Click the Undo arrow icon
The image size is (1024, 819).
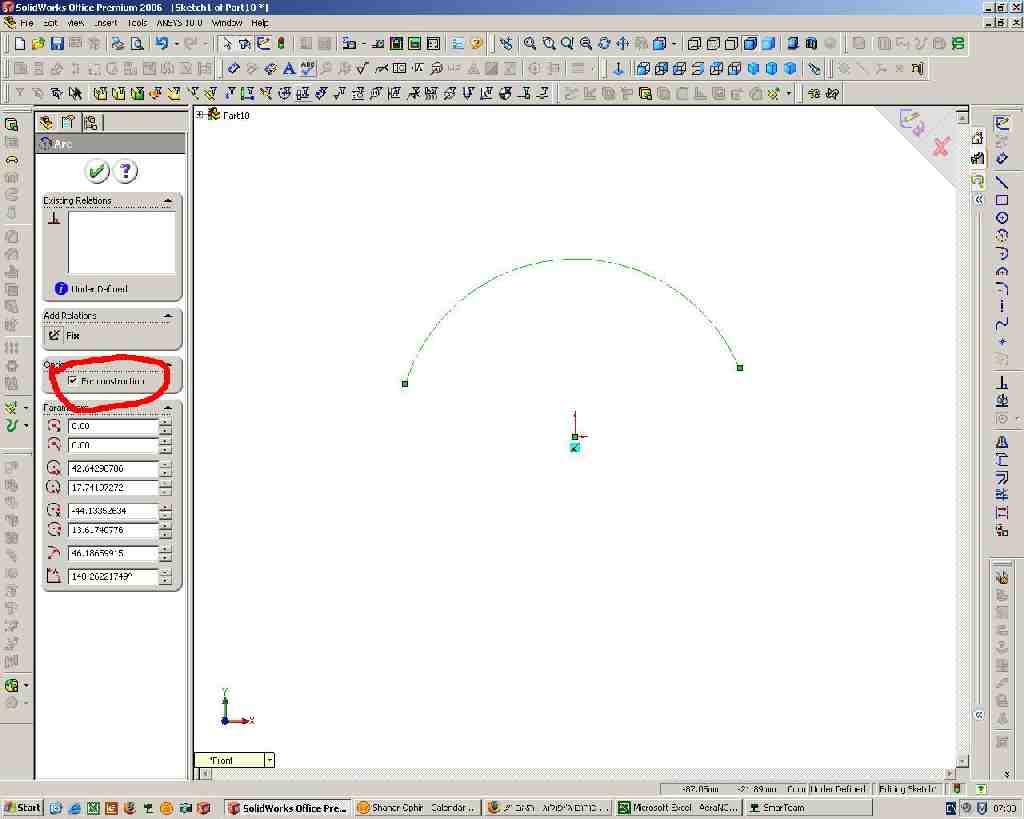pyautogui.click(x=161, y=44)
